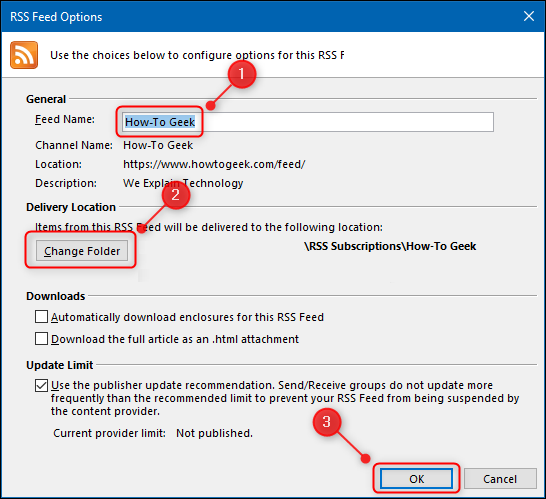
Task: Click the \RSS Subscriptions\How-To Geek delivery path
Action: tap(390, 246)
